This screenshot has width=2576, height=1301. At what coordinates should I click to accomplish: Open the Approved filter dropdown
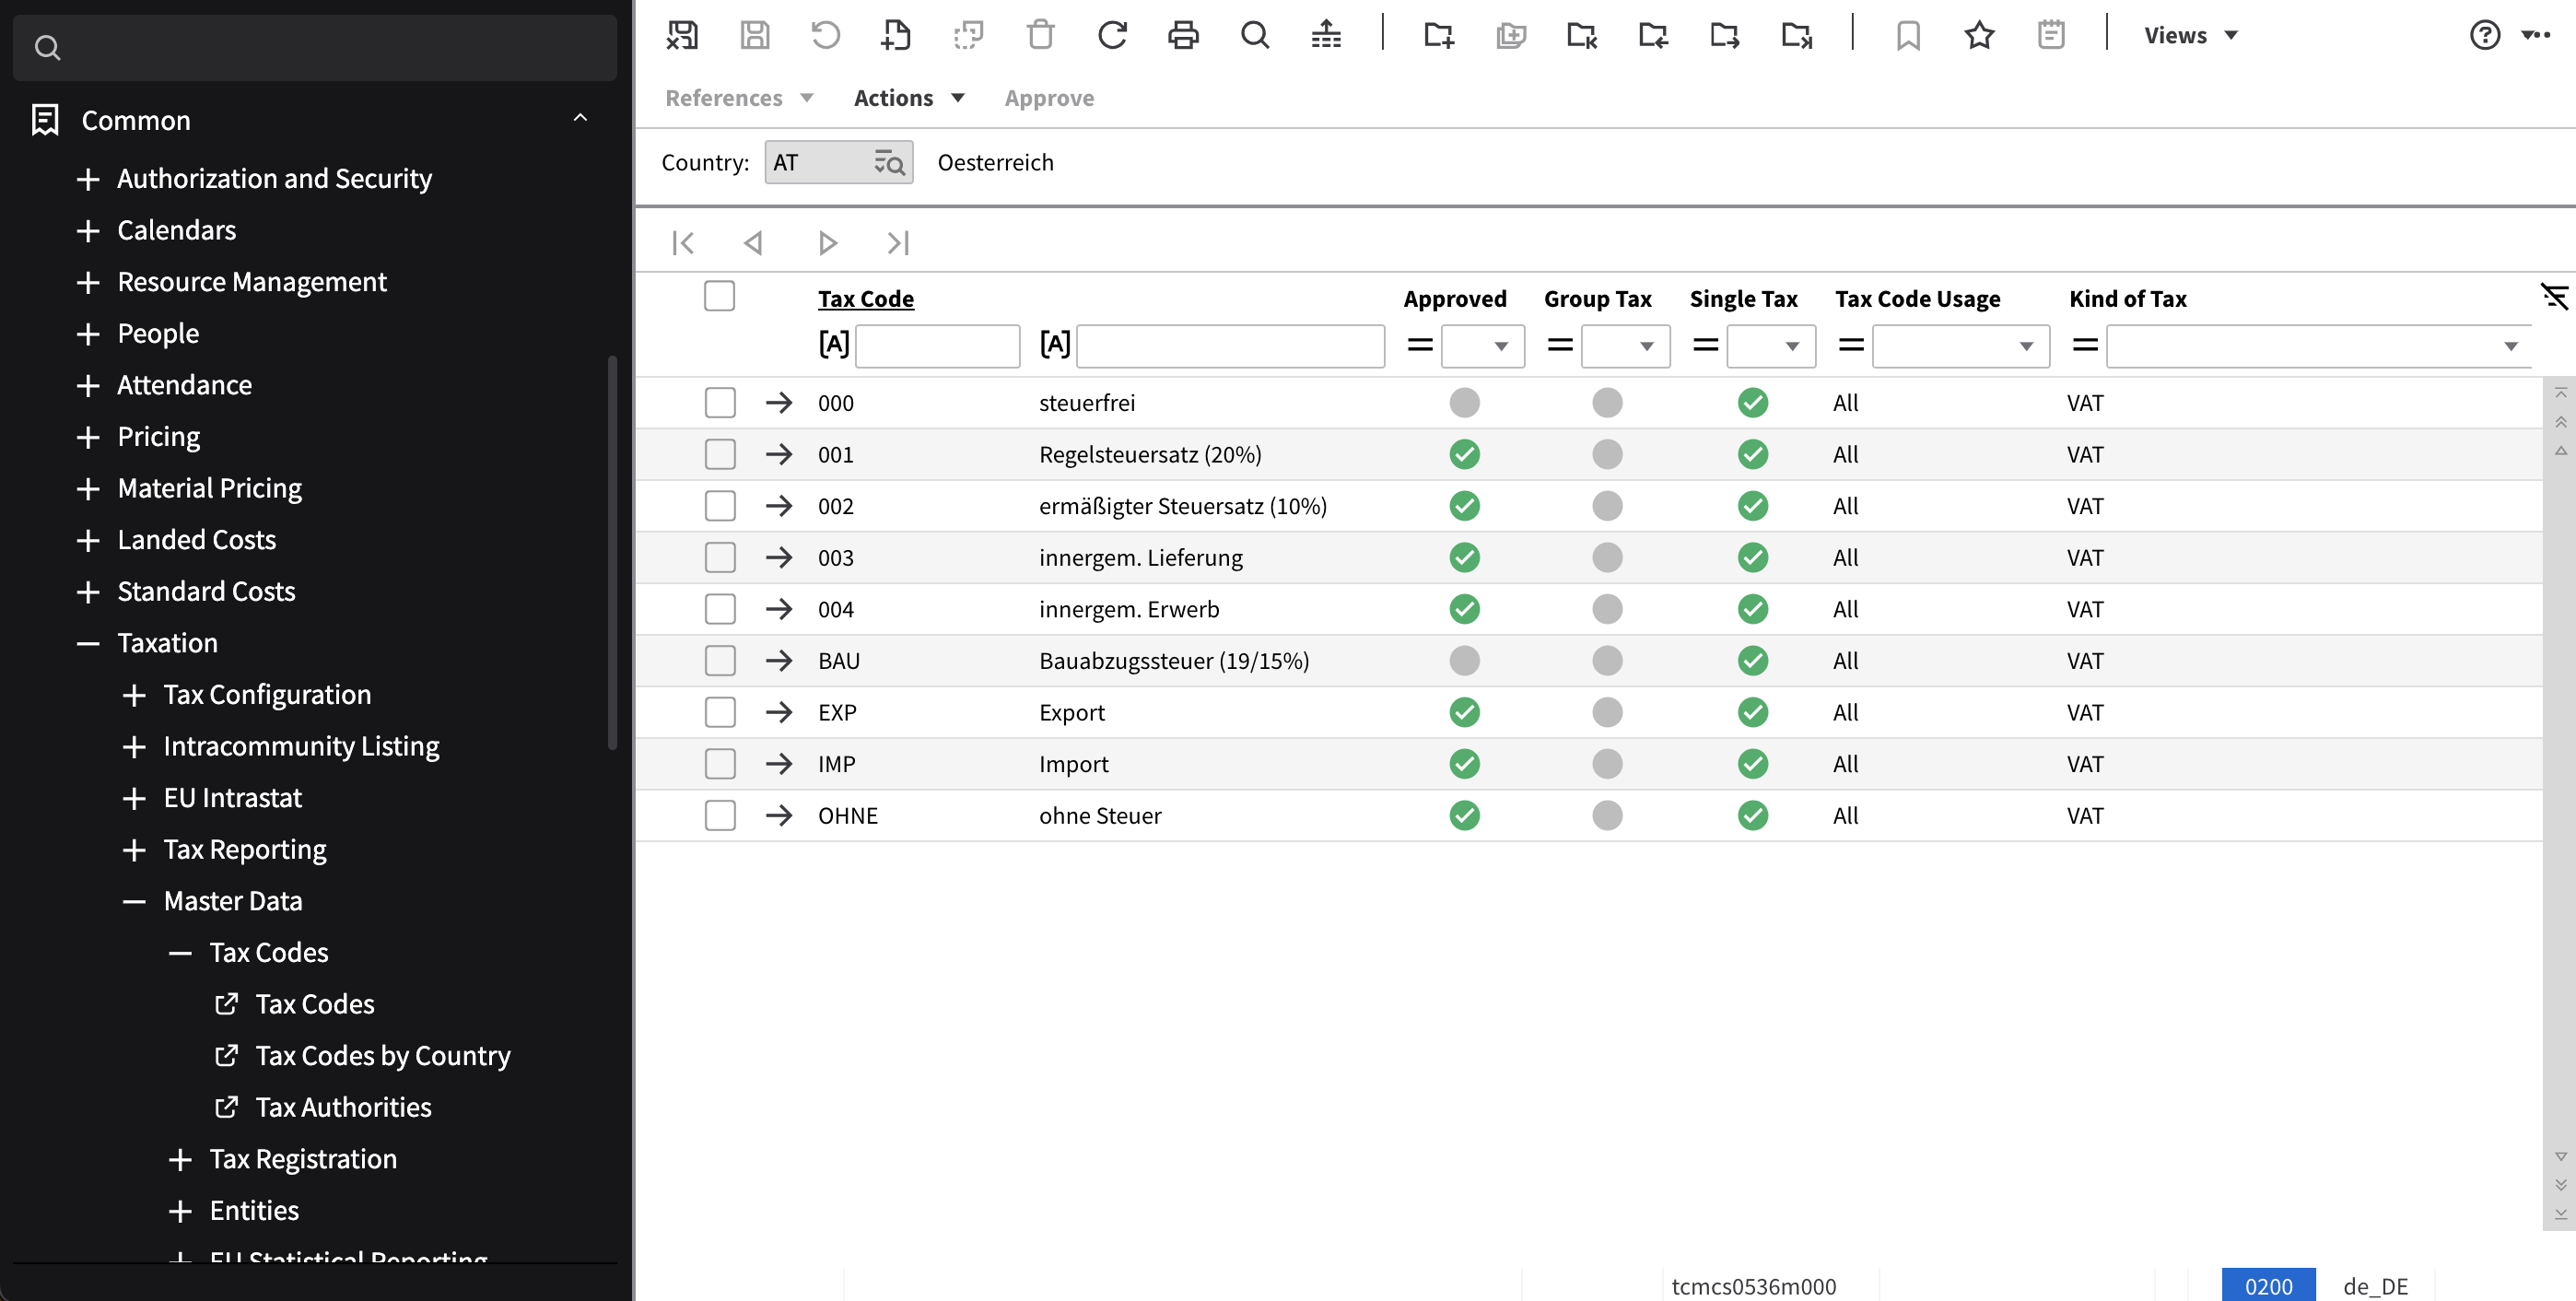[1483, 346]
